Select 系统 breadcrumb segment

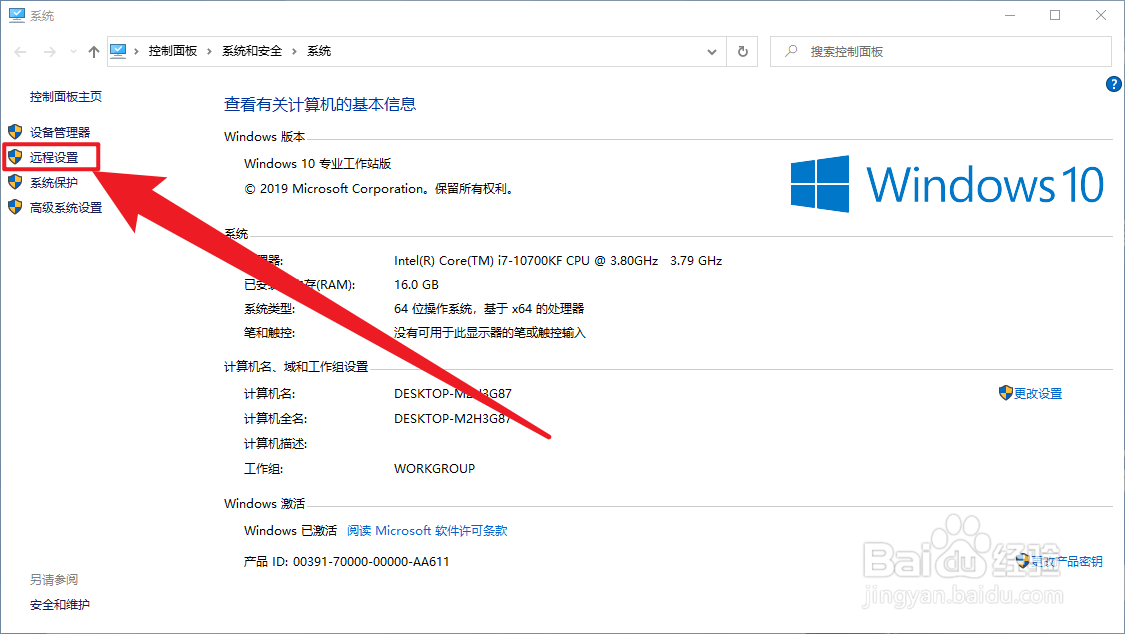tap(319, 51)
